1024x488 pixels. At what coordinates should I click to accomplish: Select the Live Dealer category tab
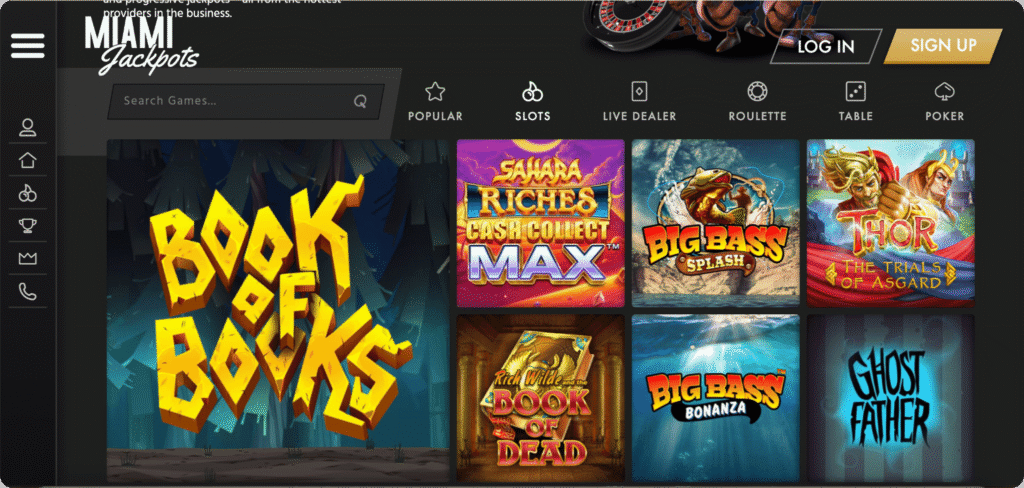pos(639,102)
